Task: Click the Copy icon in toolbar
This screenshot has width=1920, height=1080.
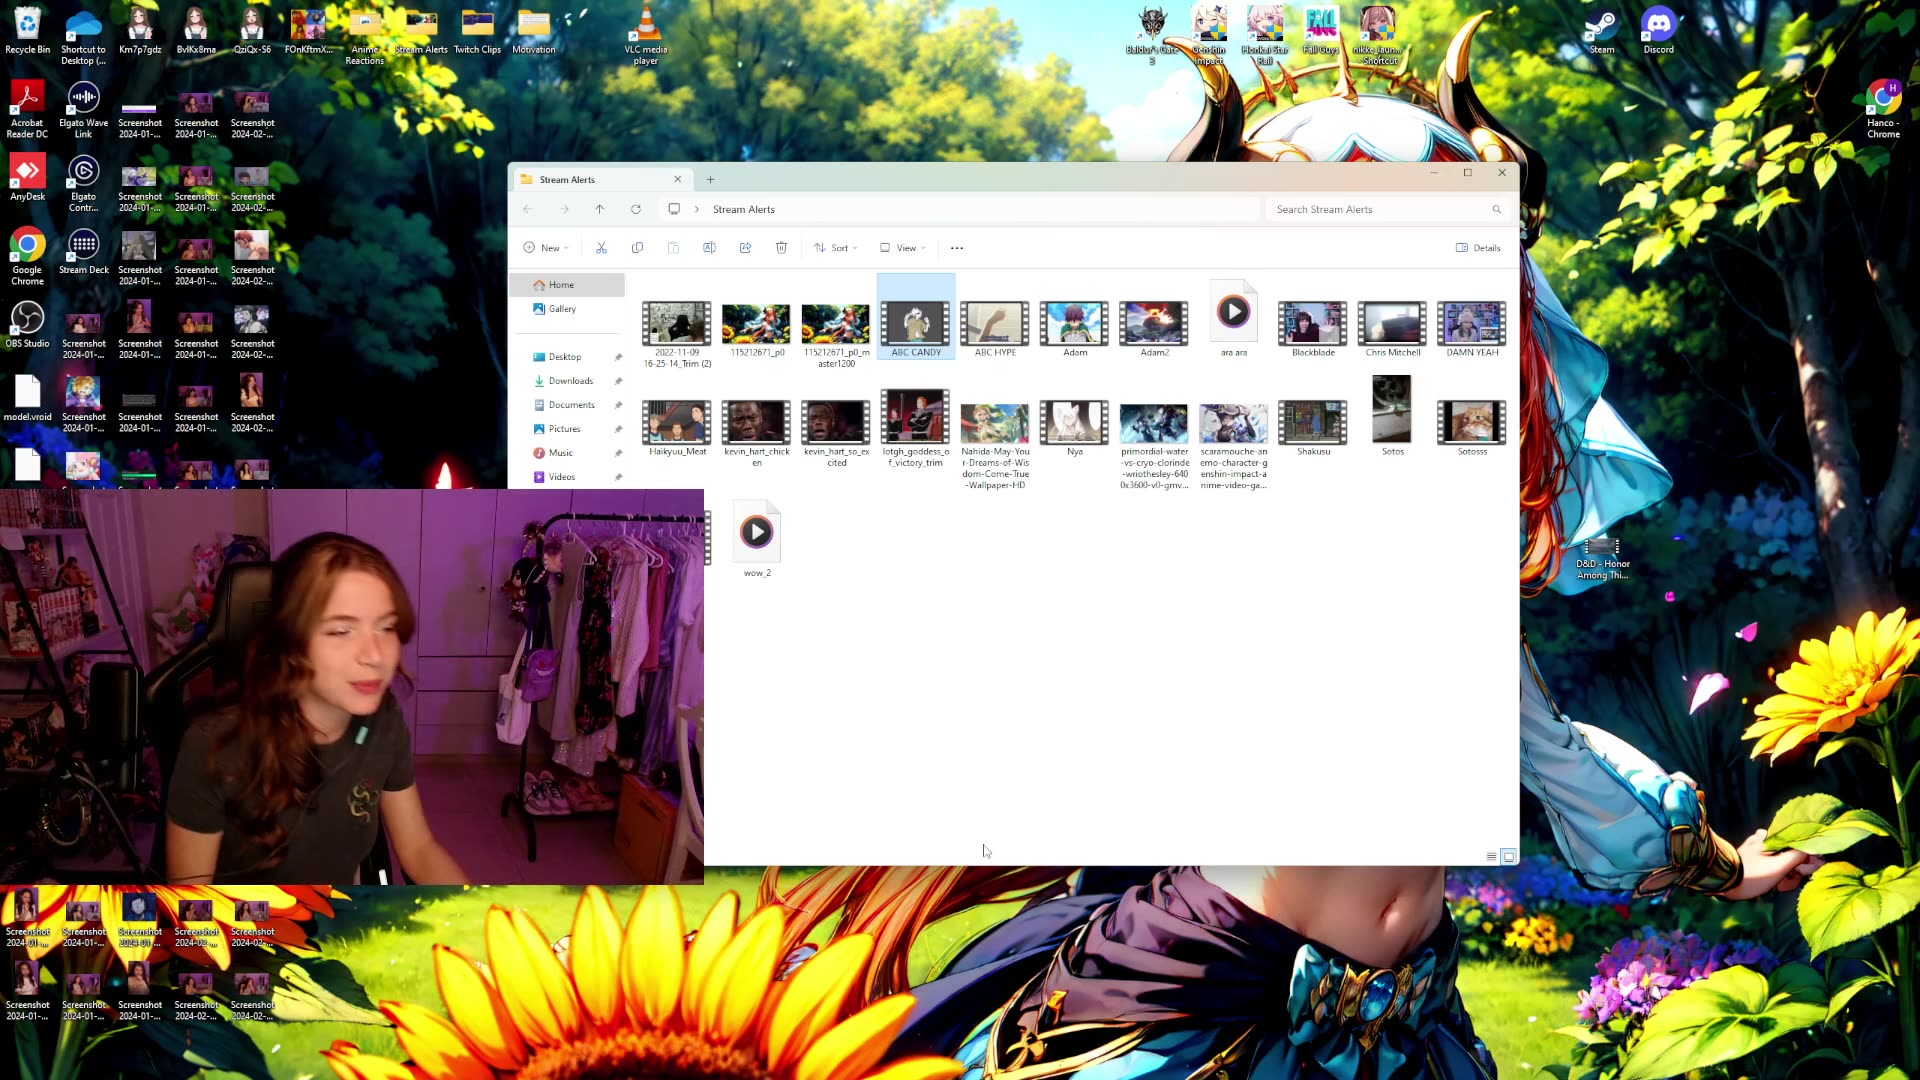Action: click(x=637, y=248)
